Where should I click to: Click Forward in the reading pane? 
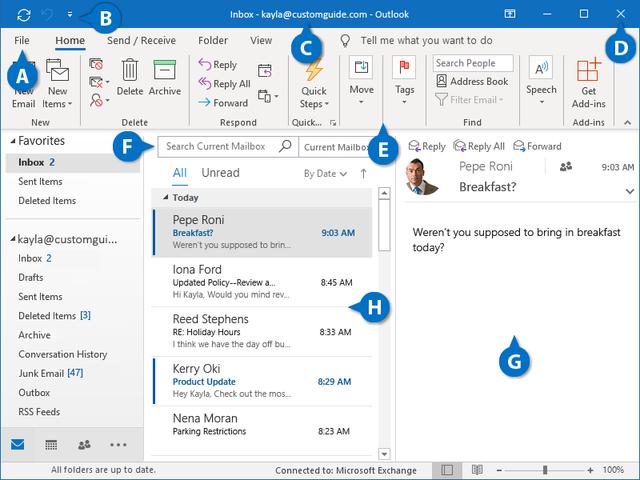pos(537,146)
